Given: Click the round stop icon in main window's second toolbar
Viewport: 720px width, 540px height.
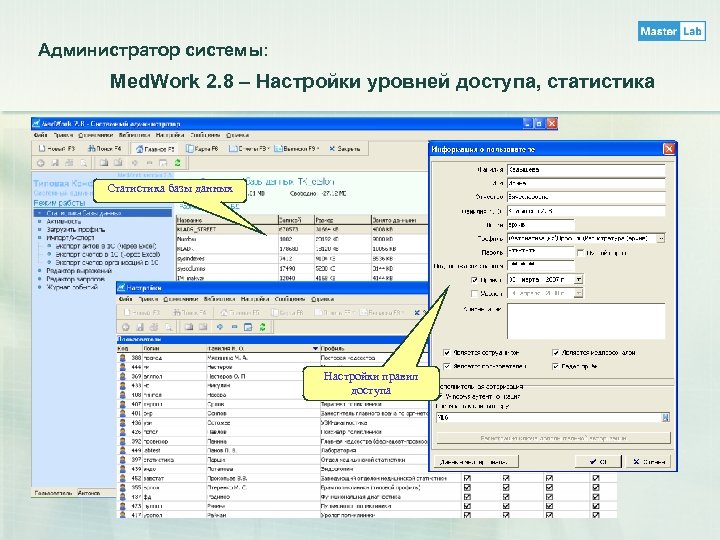Looking at the screenshot, I should coord(40,163).
